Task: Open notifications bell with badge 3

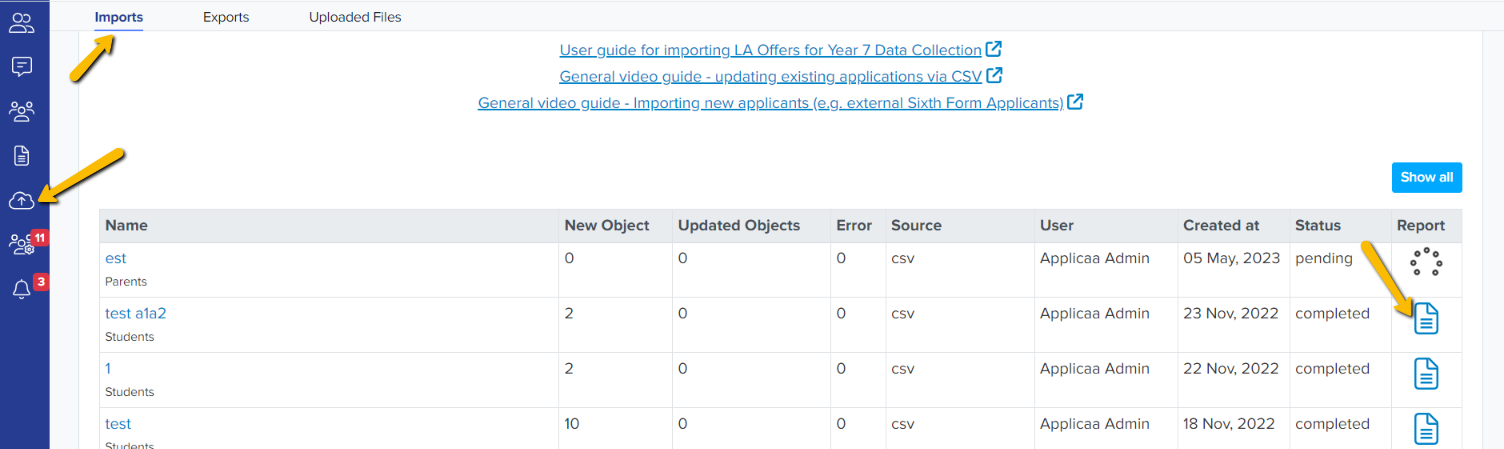Action: [x=21, y=290]
